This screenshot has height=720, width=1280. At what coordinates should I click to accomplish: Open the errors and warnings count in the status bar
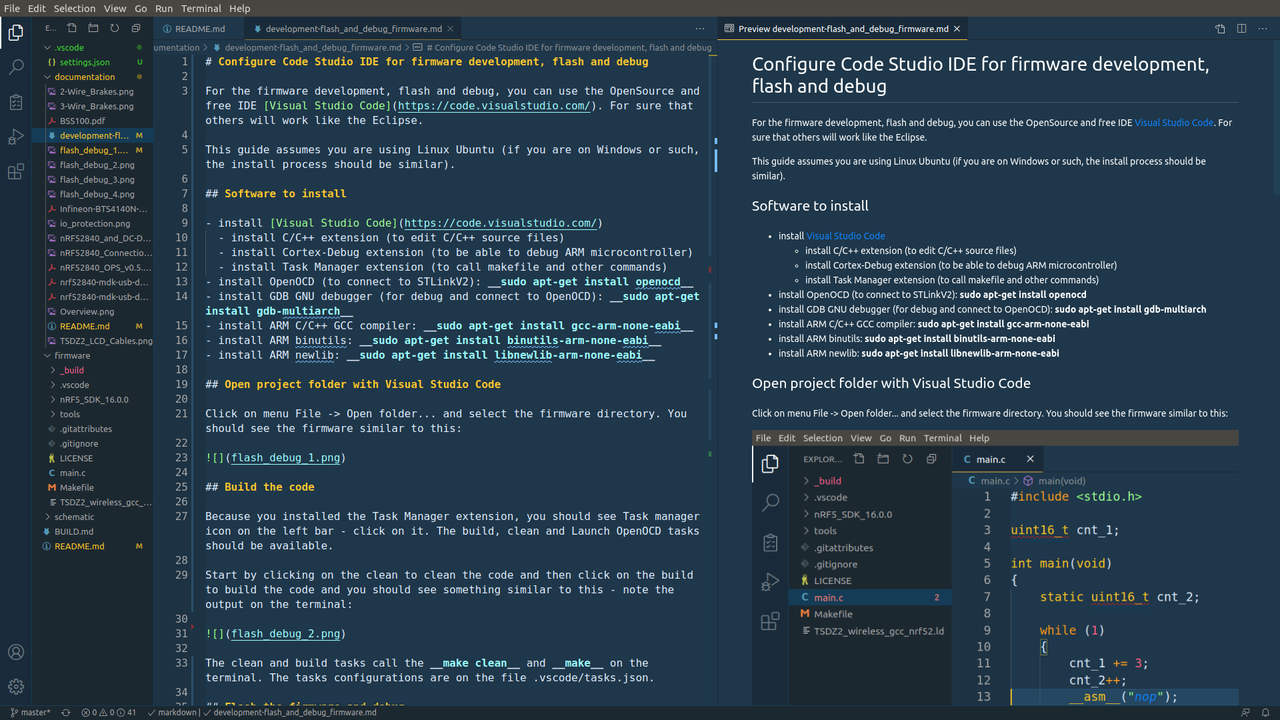(x=108, y=712)
